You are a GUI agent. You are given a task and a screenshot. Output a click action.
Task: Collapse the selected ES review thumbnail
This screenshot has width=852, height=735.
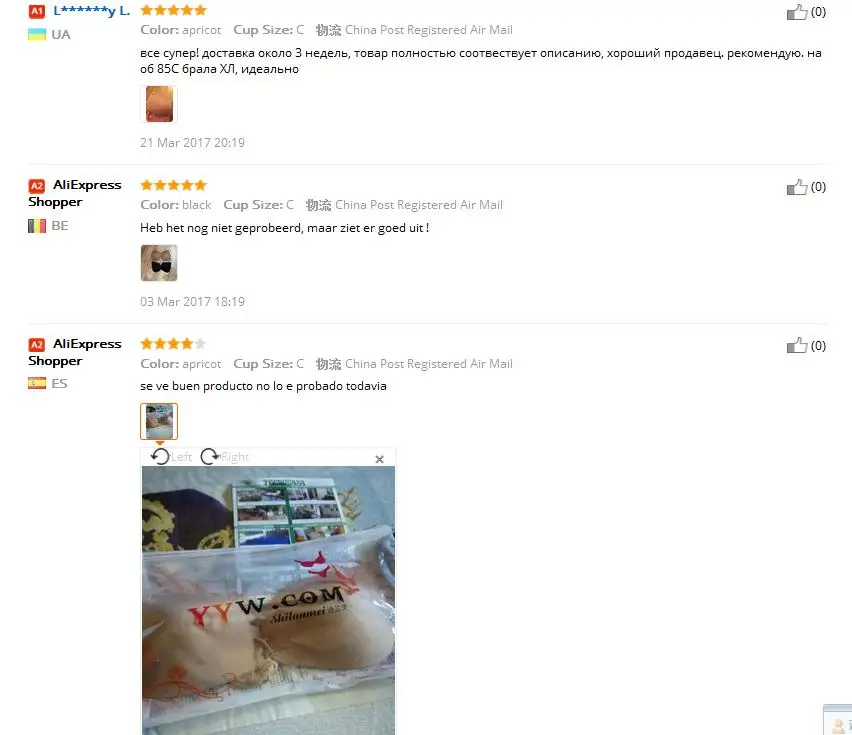(159, 421)
